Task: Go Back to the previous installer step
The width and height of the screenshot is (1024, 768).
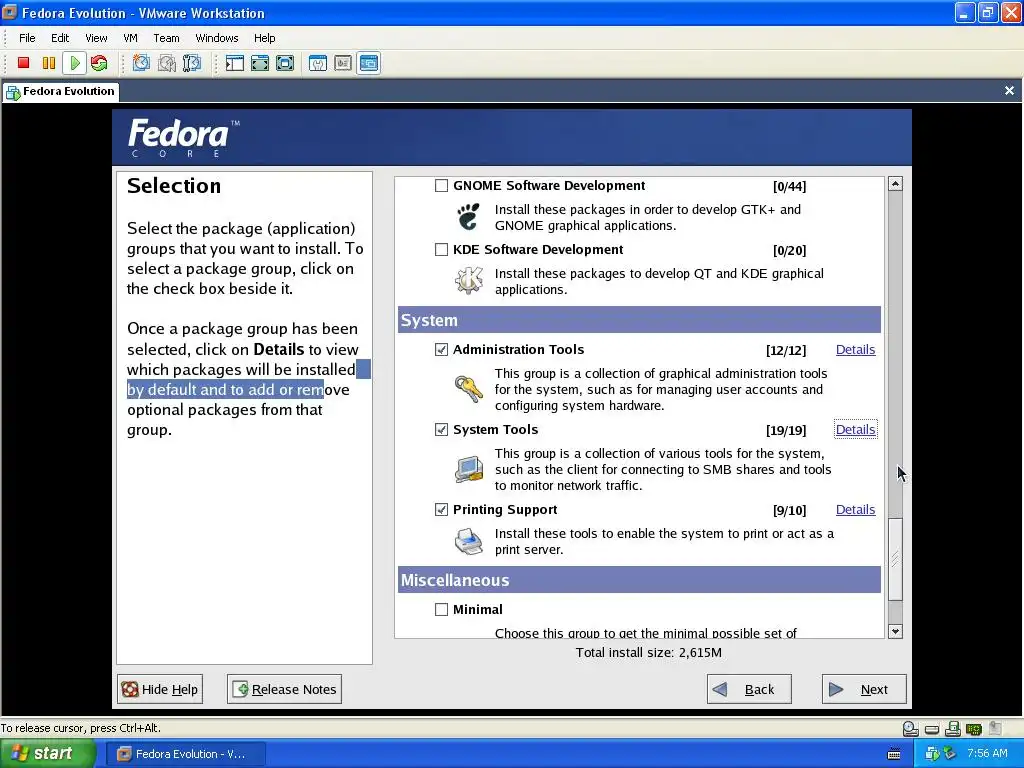Action: 749,689
